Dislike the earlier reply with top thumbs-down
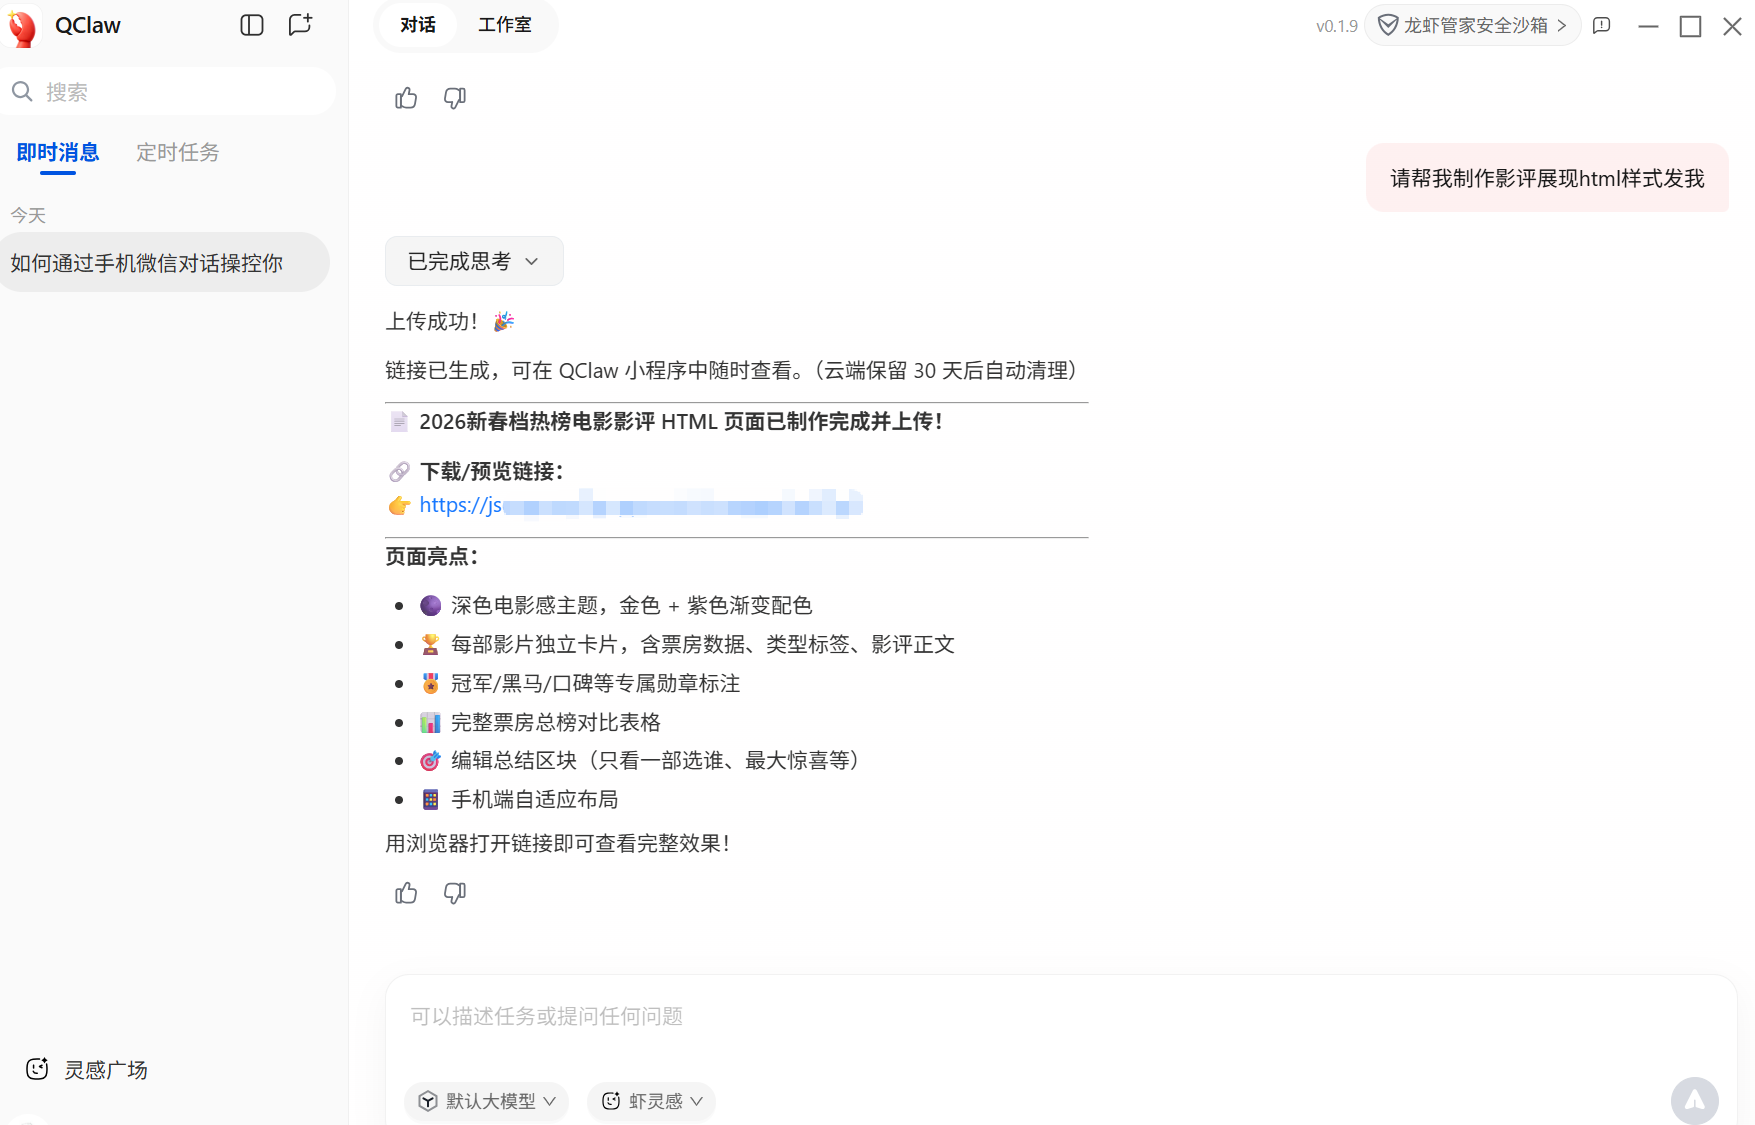This screenshot has width=1755, height=1125. pos(455,98)
